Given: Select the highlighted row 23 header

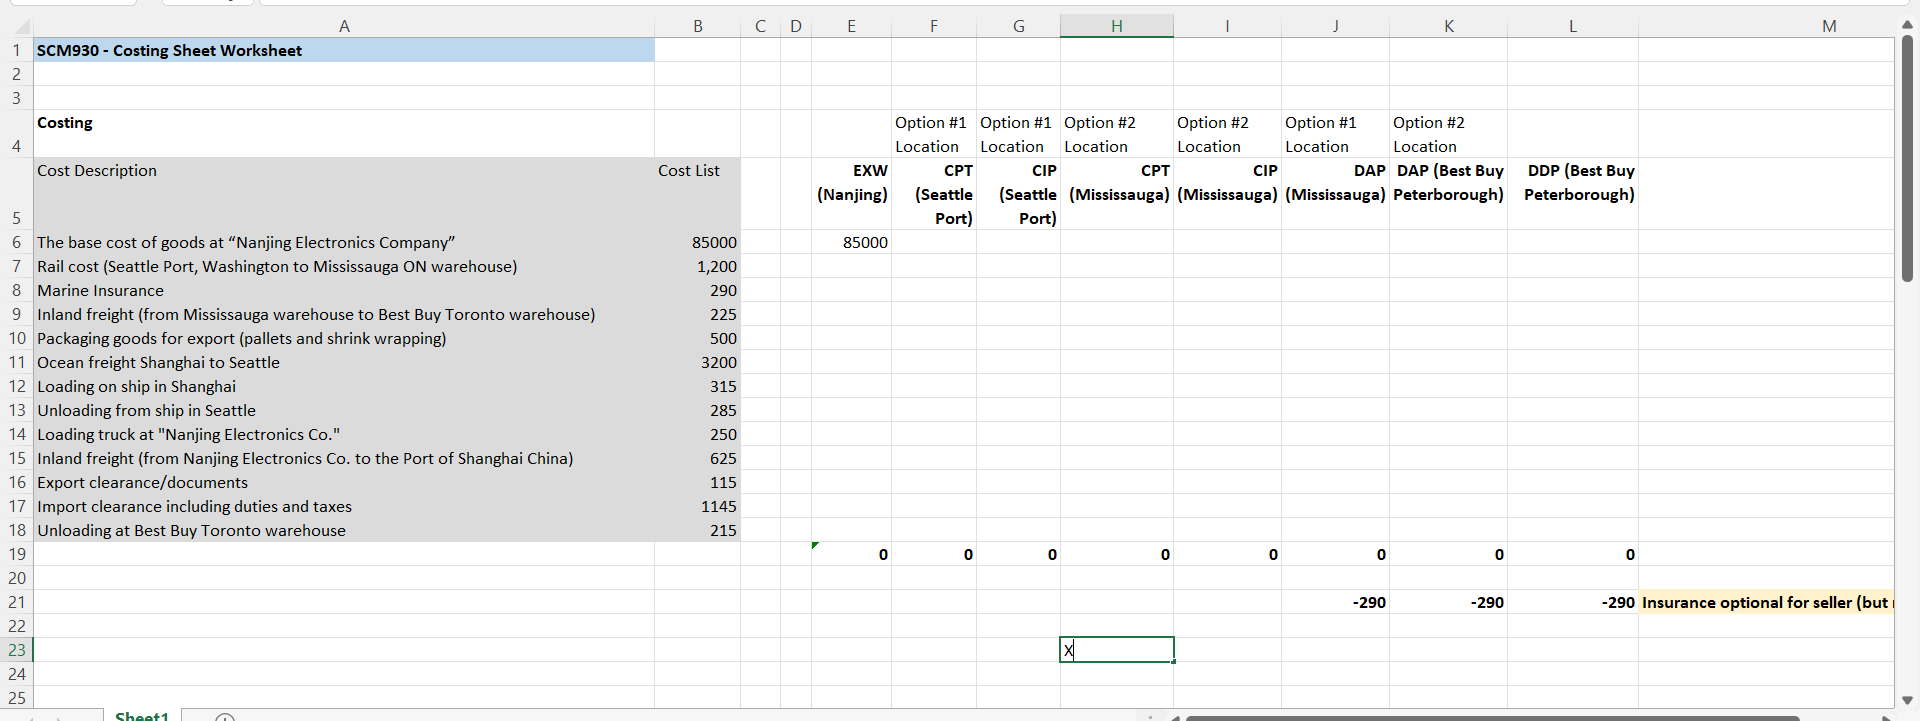Looking at the screenshot, I should 17,650.
